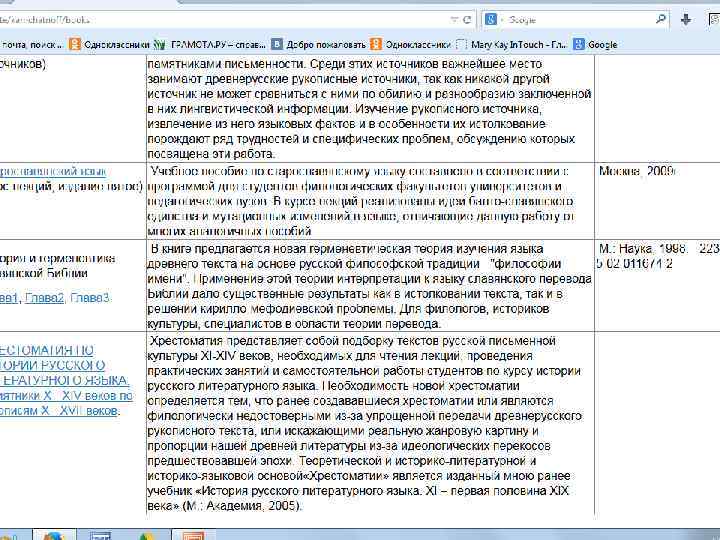Open the 'Добро пожаловать' VK bookmark

(318, 45)
